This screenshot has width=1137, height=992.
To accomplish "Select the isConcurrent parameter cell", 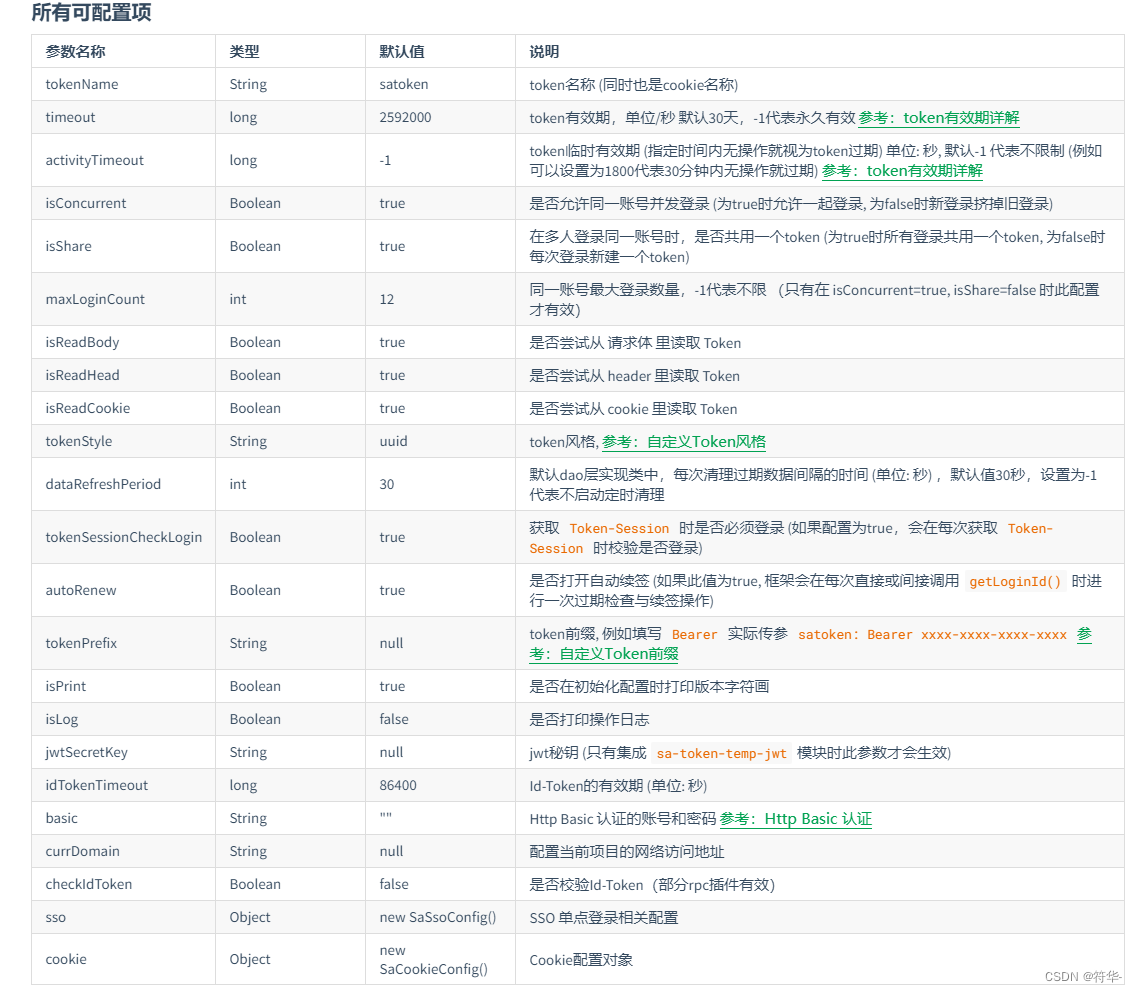I will tap(123, 203).
